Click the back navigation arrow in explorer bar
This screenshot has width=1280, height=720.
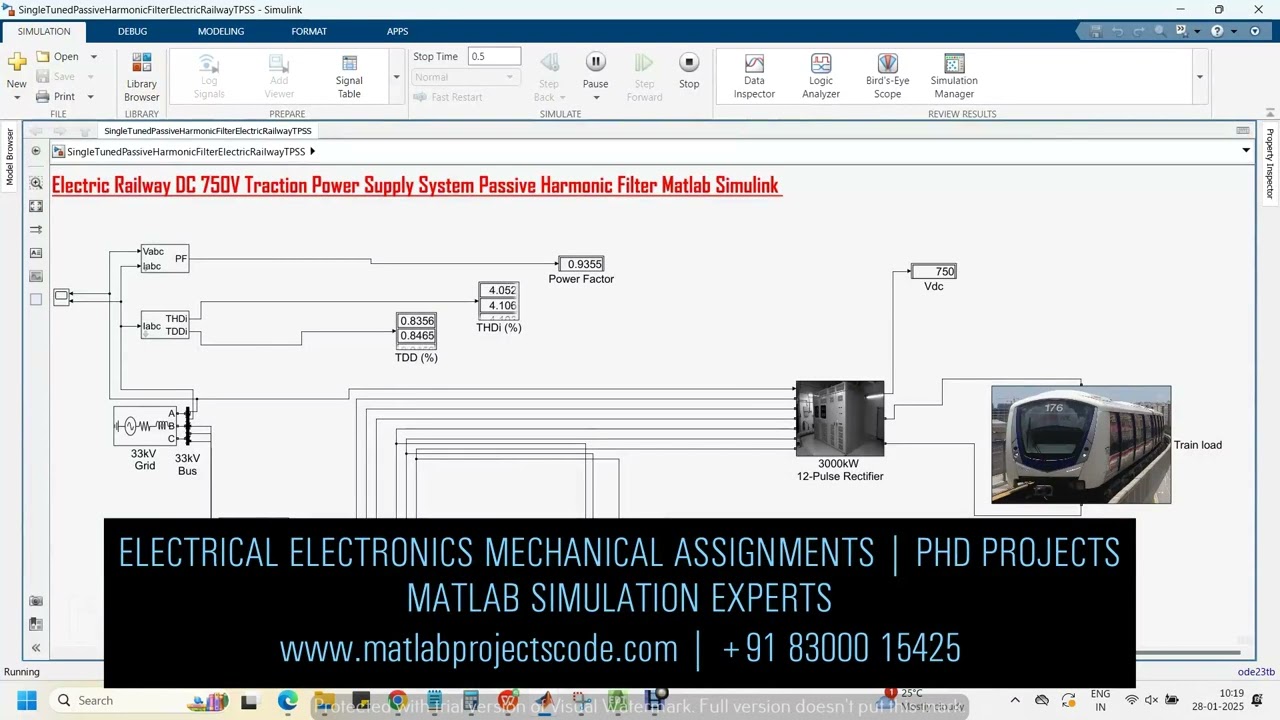(x=36, y=131)
